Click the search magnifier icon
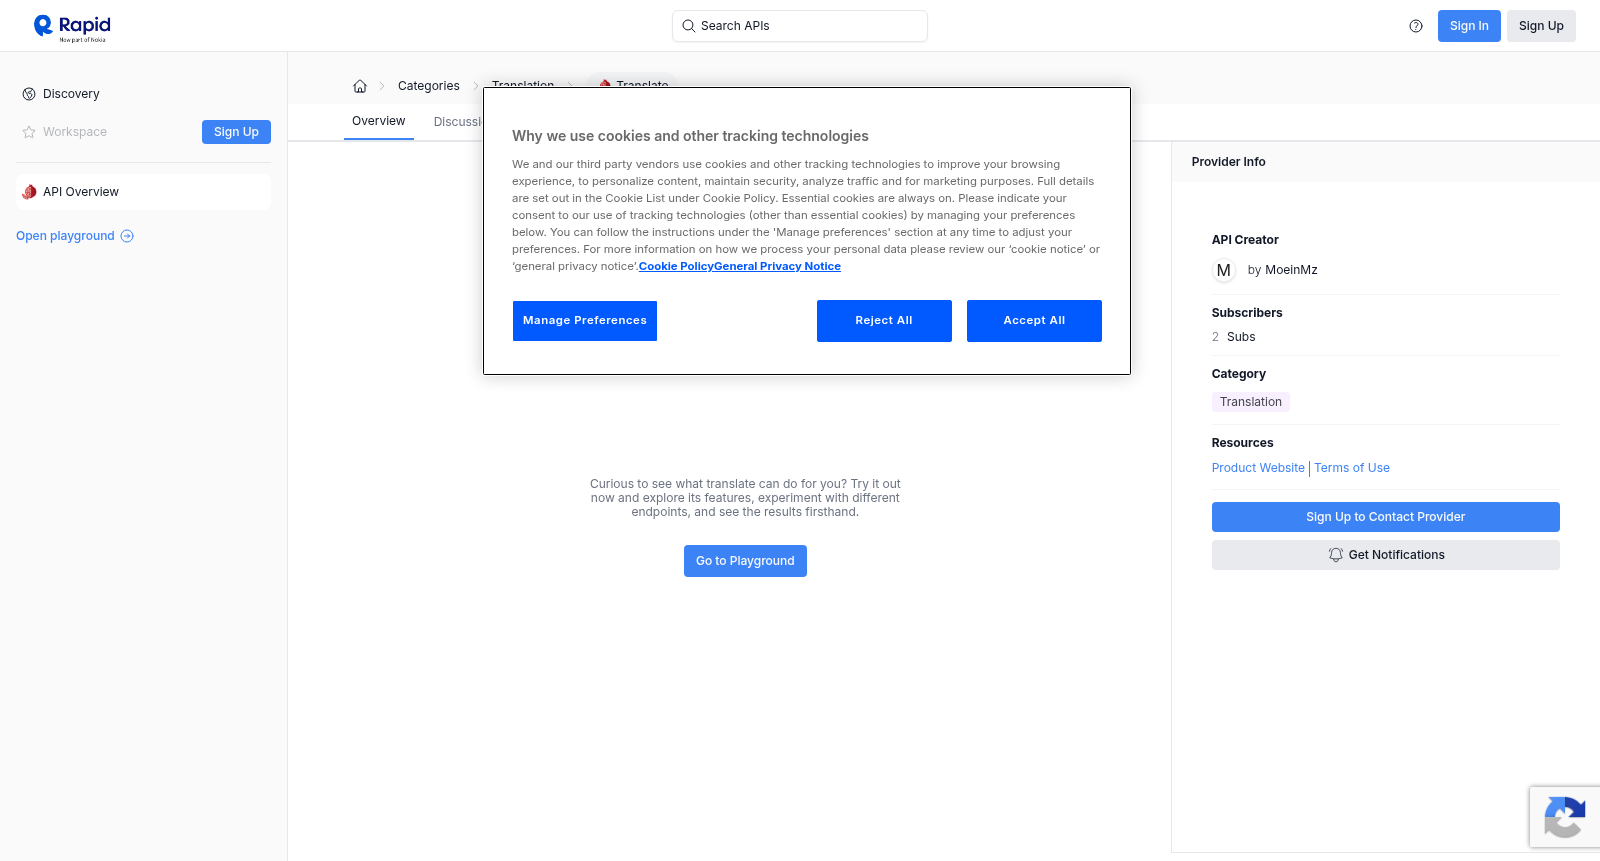Viewport: 1600px width, 861px height. (x=689, y=26)
